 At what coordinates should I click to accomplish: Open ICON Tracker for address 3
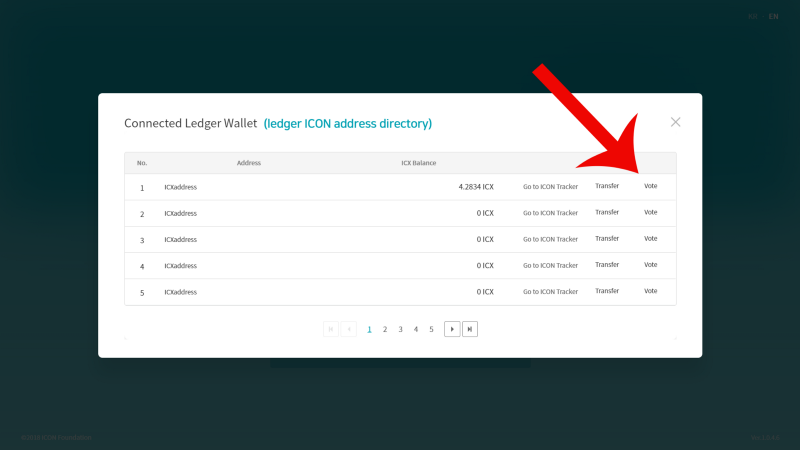(550, 239)
